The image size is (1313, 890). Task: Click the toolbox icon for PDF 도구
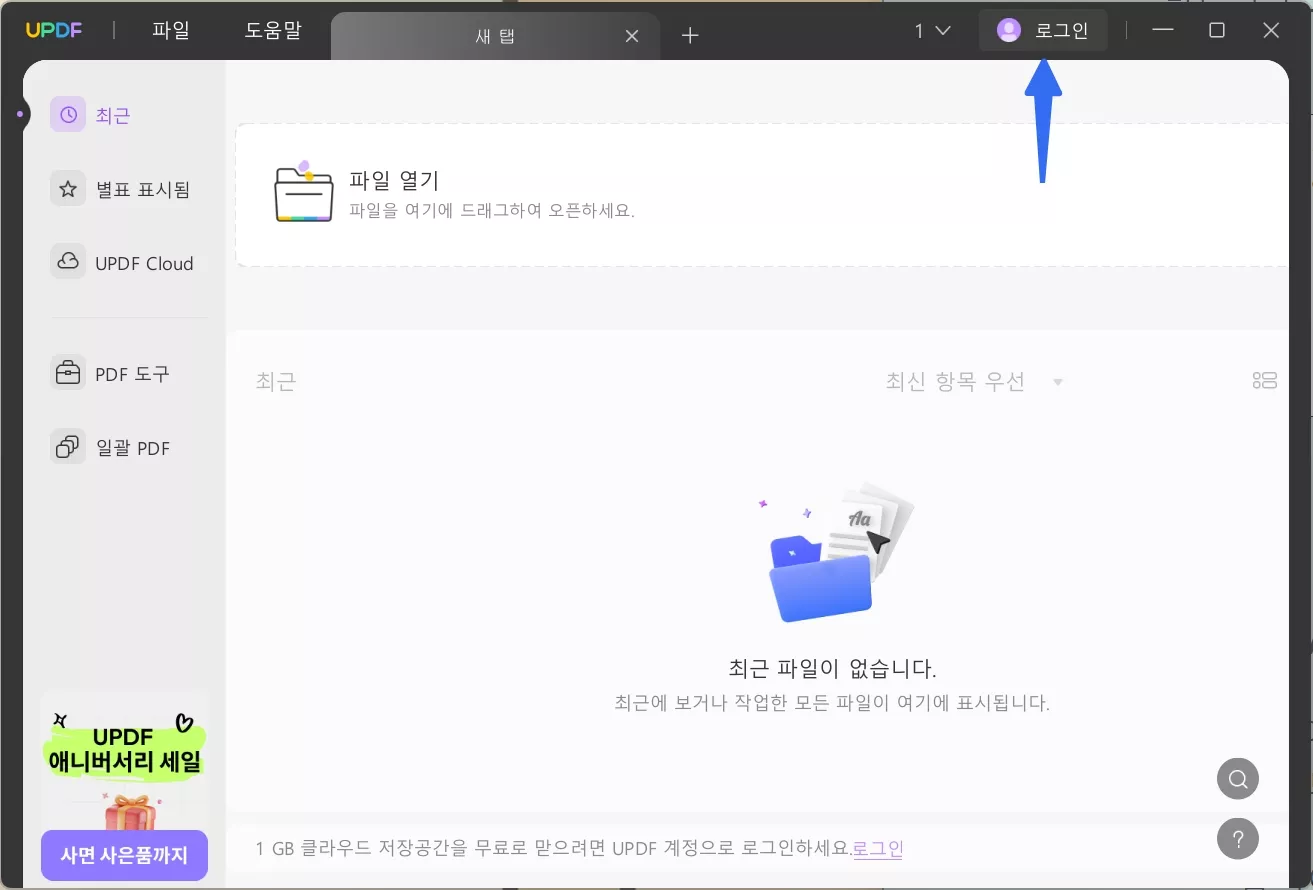(68, 374)
